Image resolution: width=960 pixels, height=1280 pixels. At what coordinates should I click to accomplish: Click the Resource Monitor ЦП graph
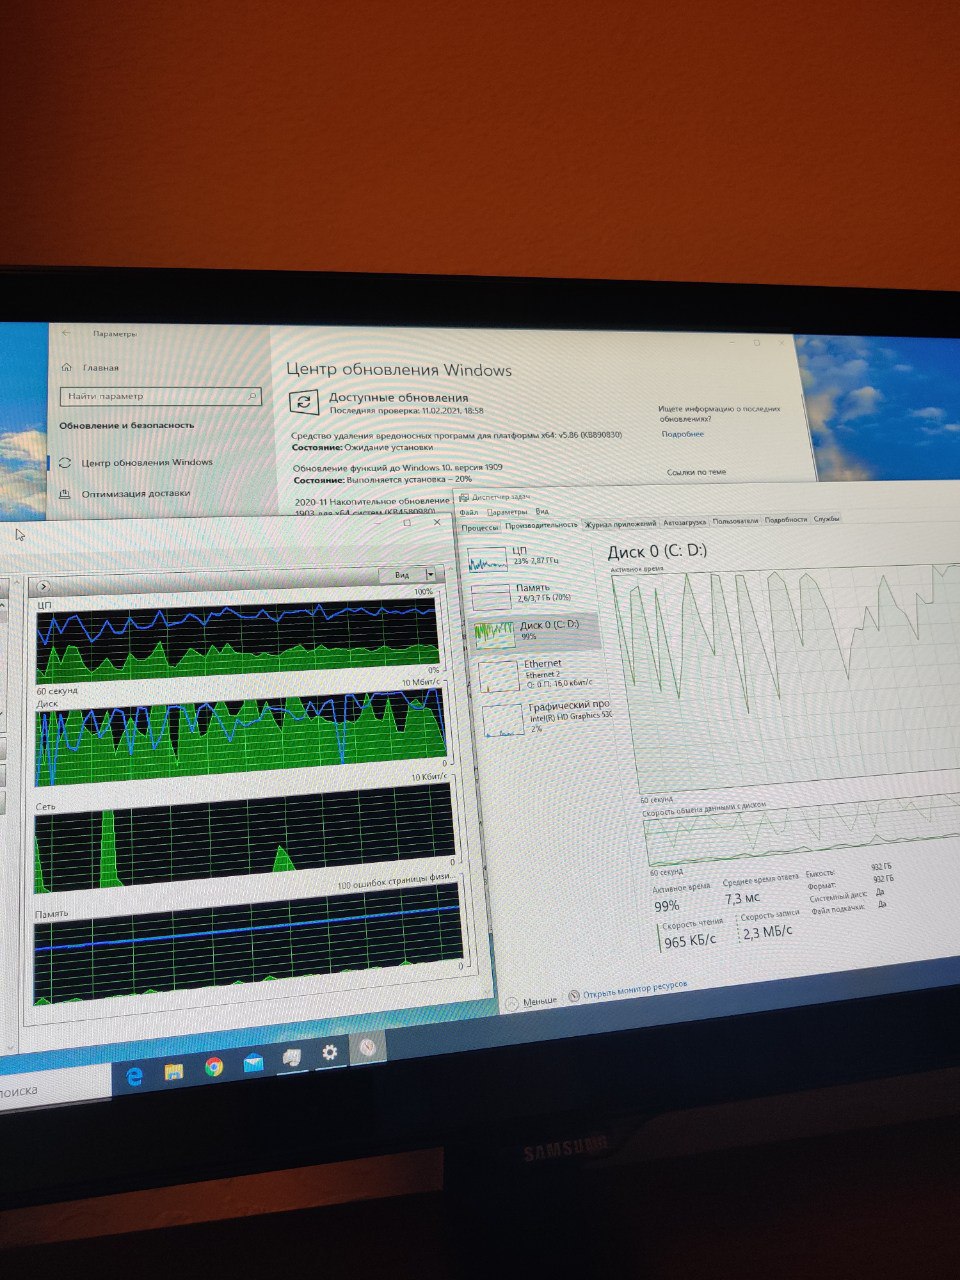[237, 640]
